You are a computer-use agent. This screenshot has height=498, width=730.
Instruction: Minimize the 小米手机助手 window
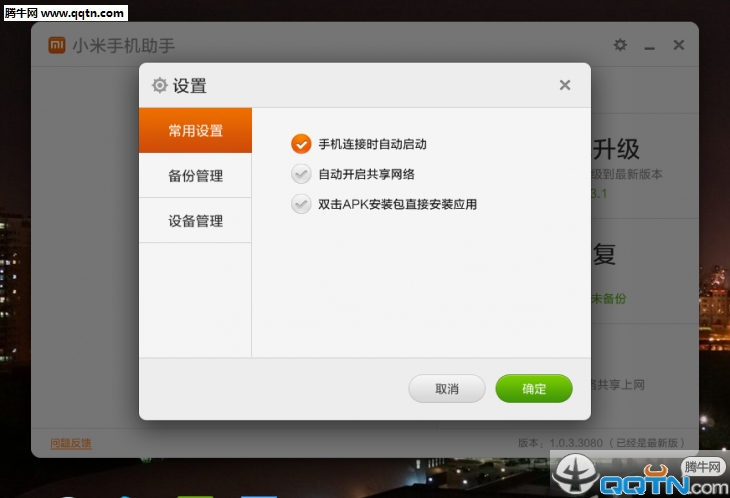[x=649, y=47]
